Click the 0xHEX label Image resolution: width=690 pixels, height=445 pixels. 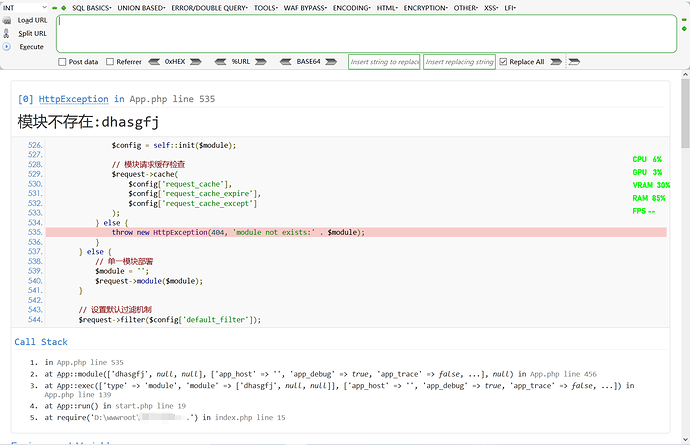175,62
